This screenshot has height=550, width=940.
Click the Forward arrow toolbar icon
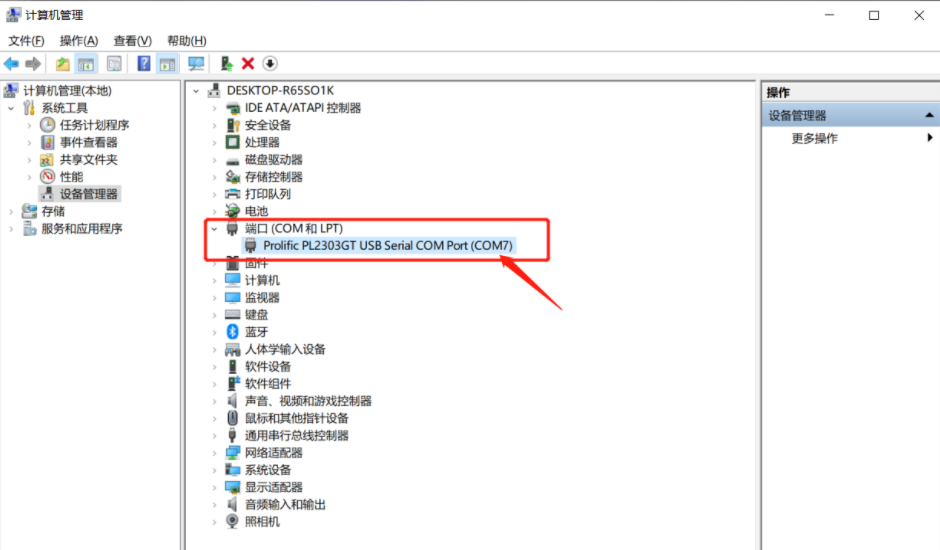[33, 64]
